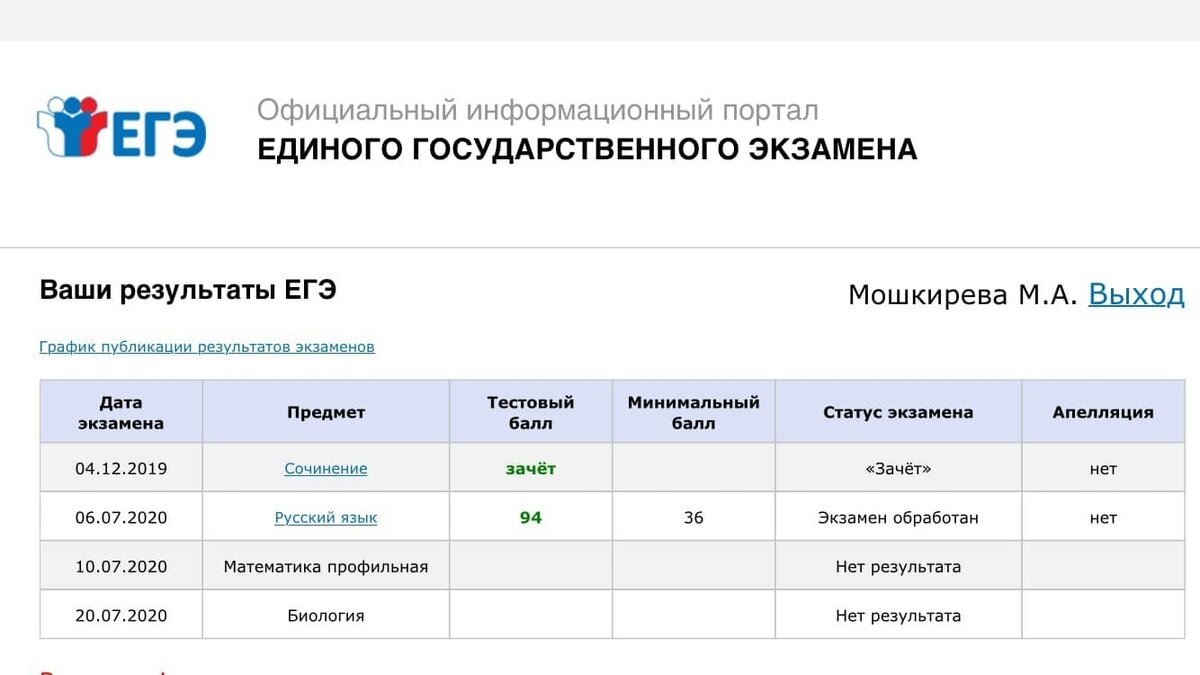The height and width of the screenshot is (675, 1200).
Task: Click the Статус экзамена column header
Action: coord(899,411)
